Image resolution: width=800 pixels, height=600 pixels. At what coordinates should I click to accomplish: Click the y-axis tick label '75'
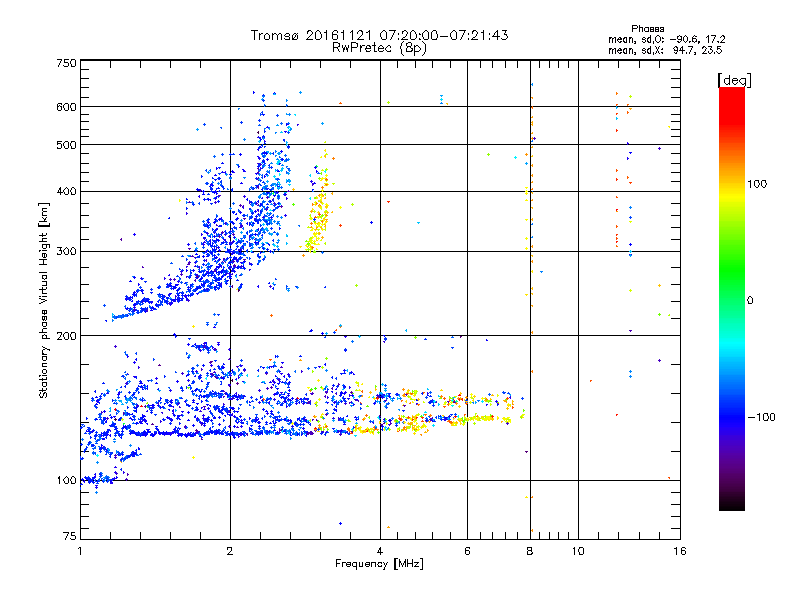pyautogui.click(x=69, y=536)
